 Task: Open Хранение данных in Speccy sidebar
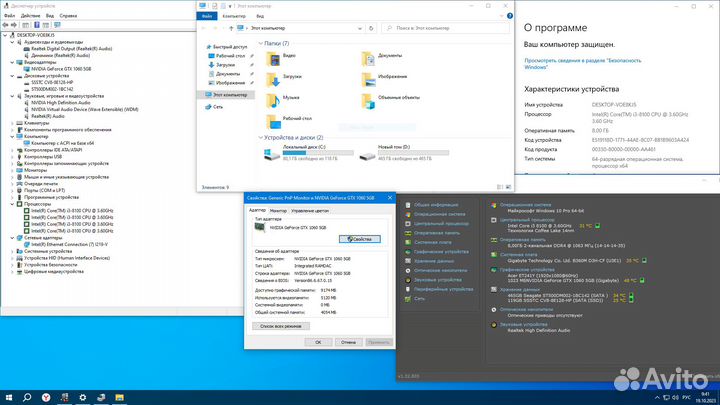coord(433,261)
